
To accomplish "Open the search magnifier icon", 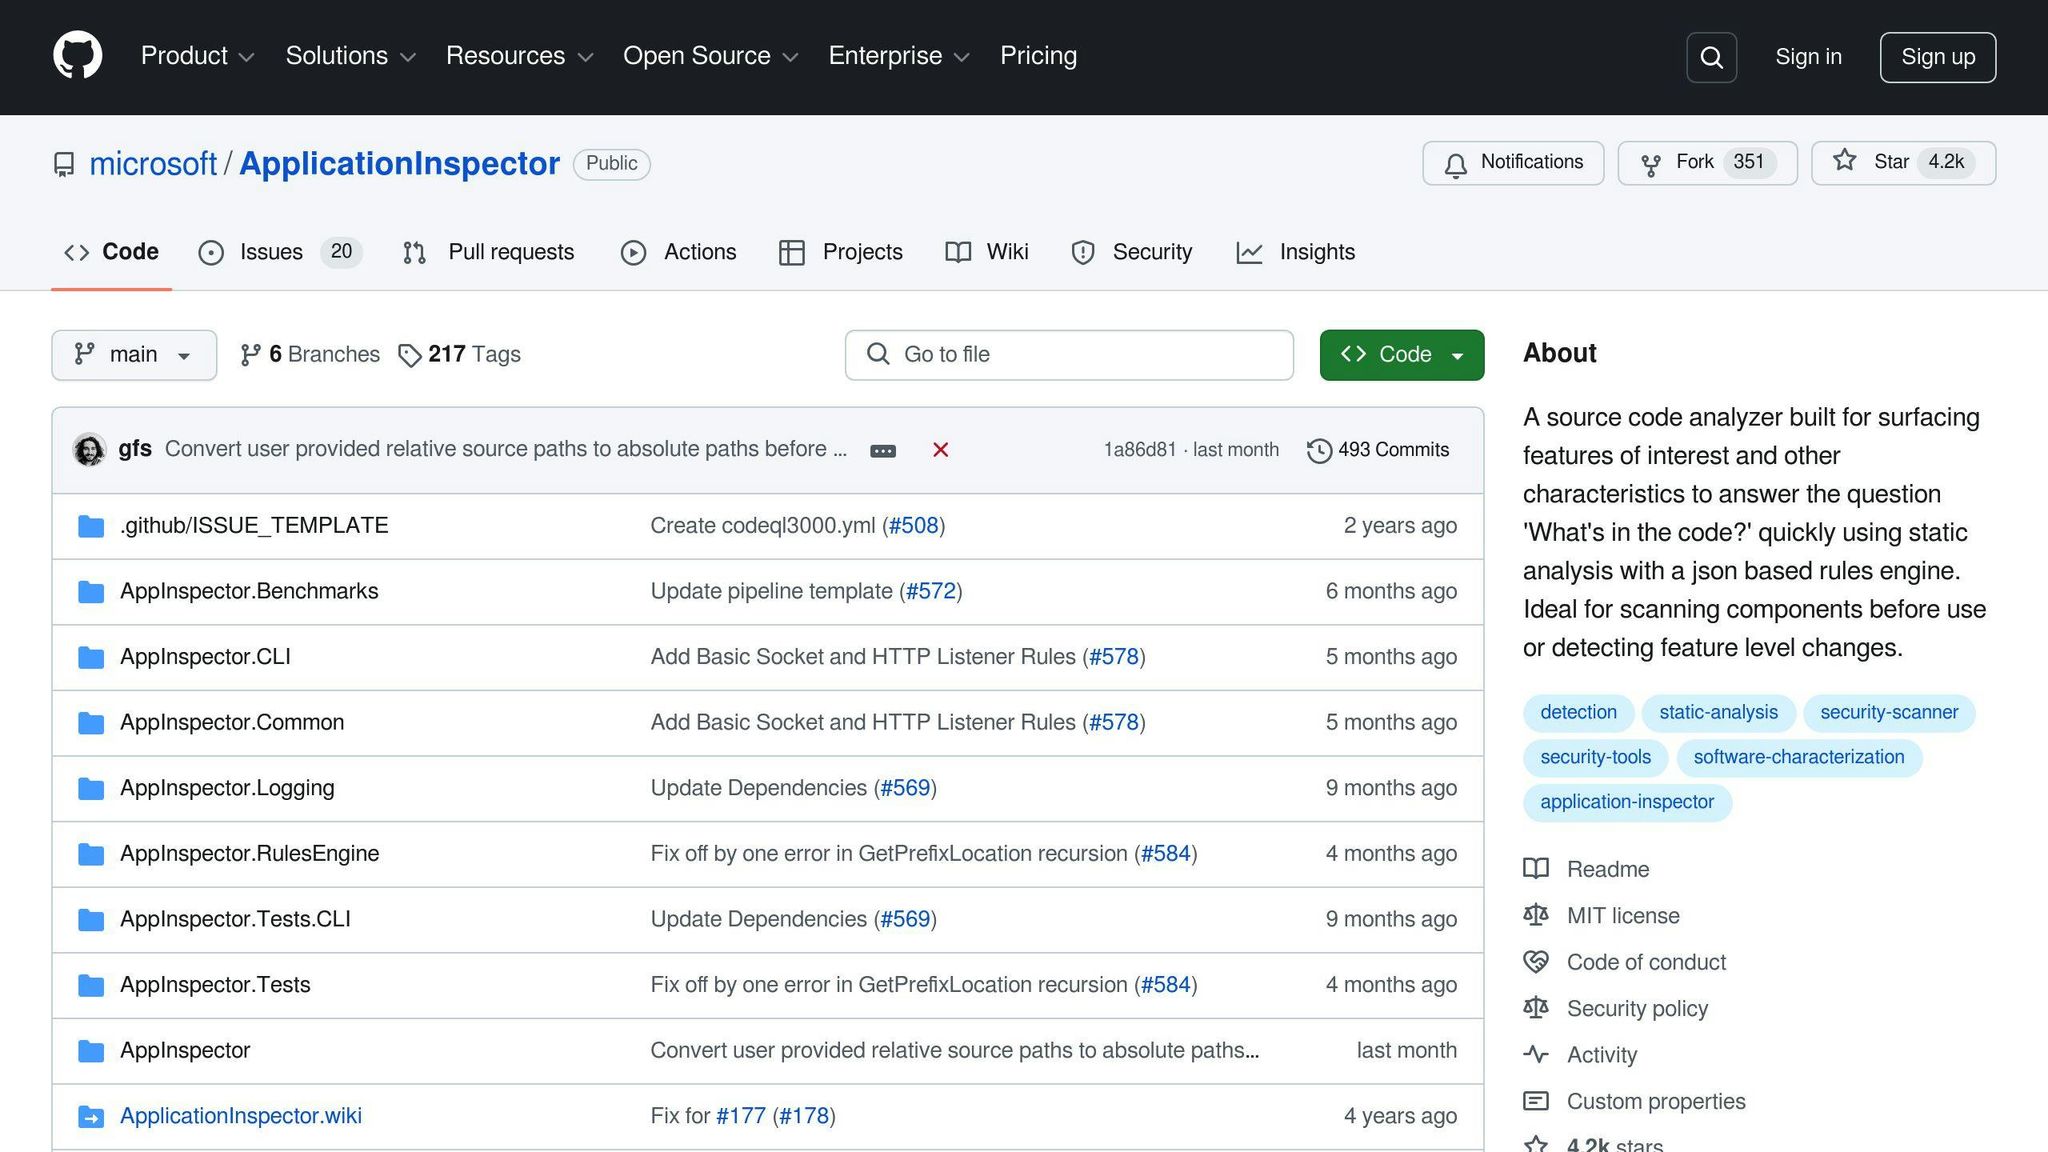I will [1711, 57].
